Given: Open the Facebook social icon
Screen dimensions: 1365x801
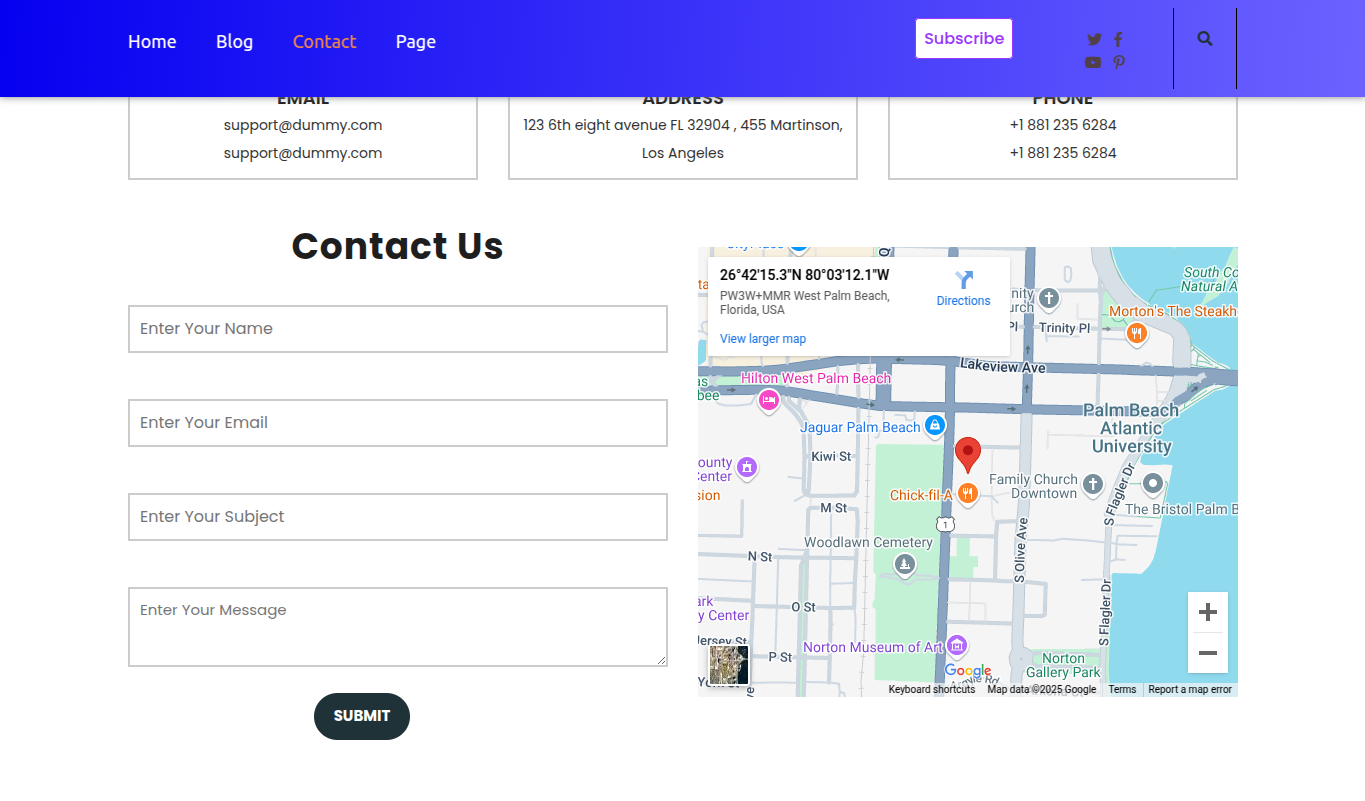Looking at the screenshot, I should tap(1118, 40).
